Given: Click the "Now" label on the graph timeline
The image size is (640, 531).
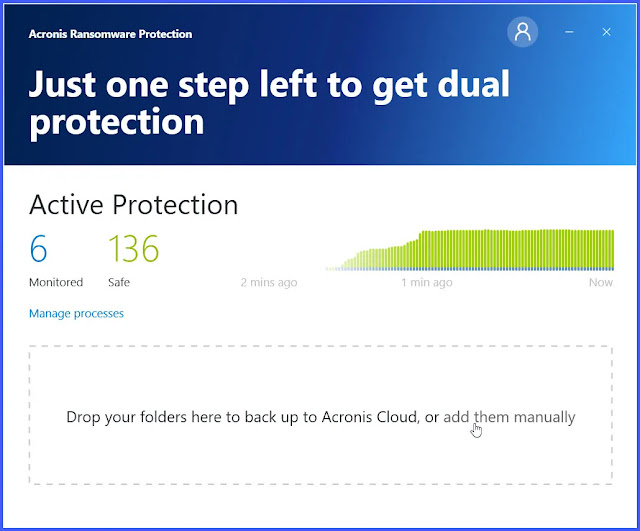Looking at the screenshot, I should point(601,282).
